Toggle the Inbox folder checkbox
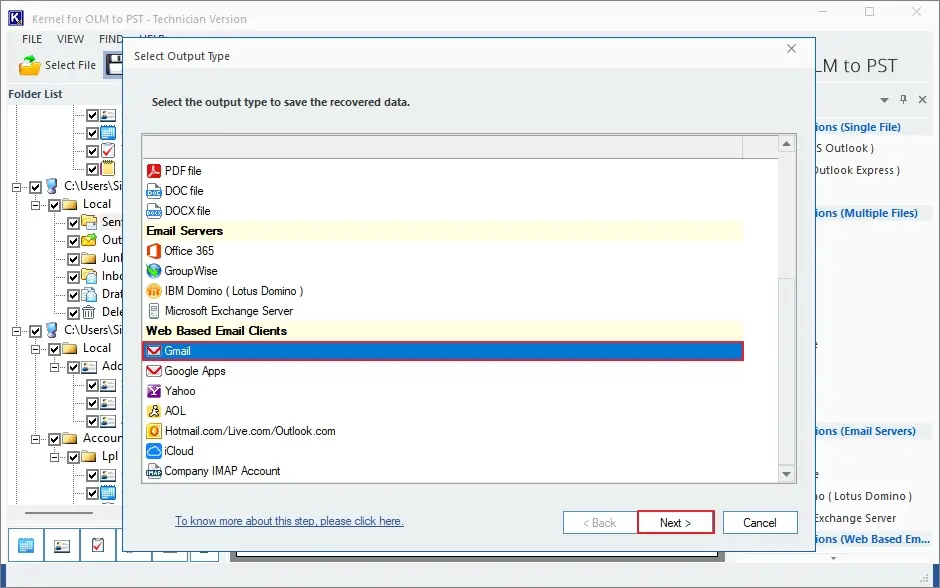Screen dimensions: 940x588 [x=74, y=277]
